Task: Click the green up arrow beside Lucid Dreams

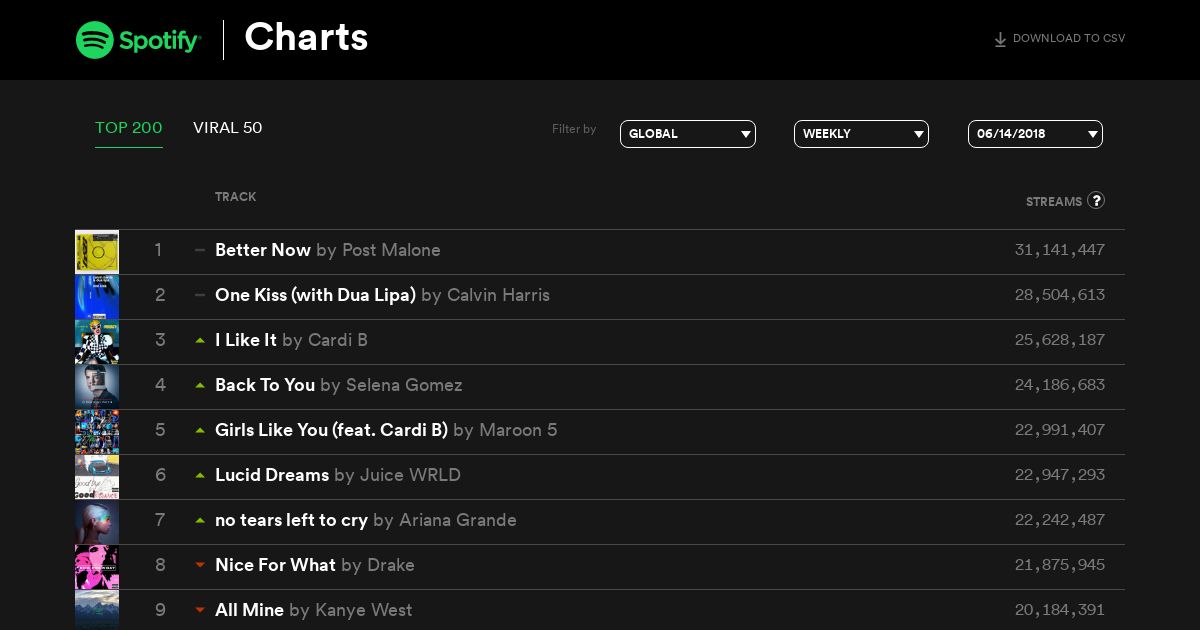Action: pos(200,475)
